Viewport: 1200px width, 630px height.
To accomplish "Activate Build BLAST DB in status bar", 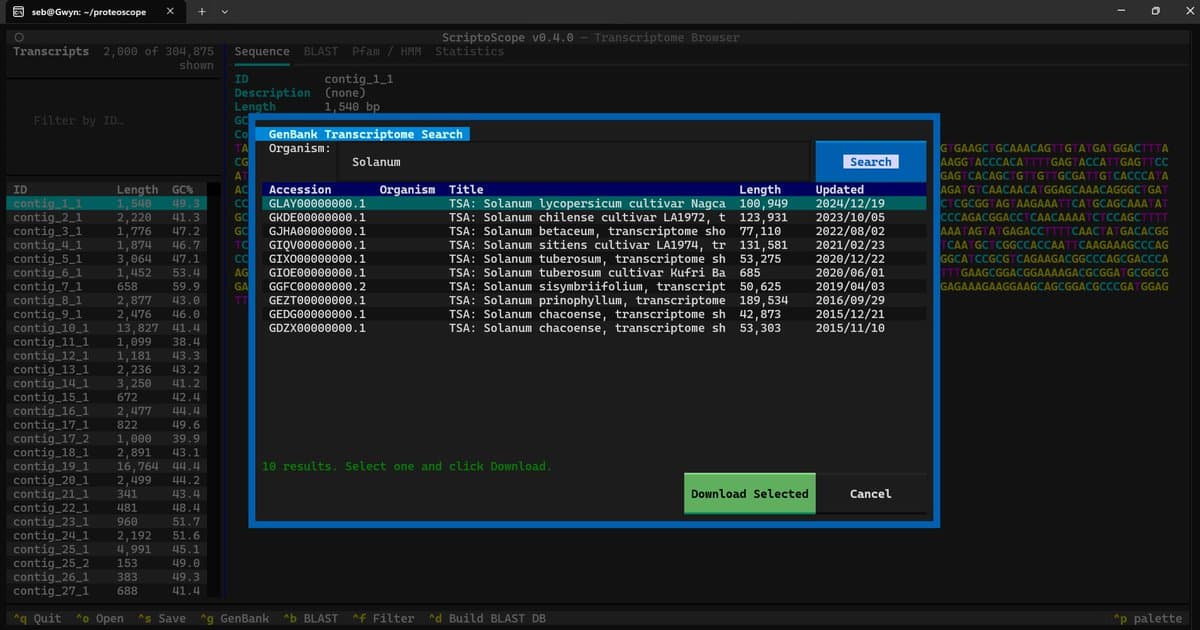I will pos(490,618).
